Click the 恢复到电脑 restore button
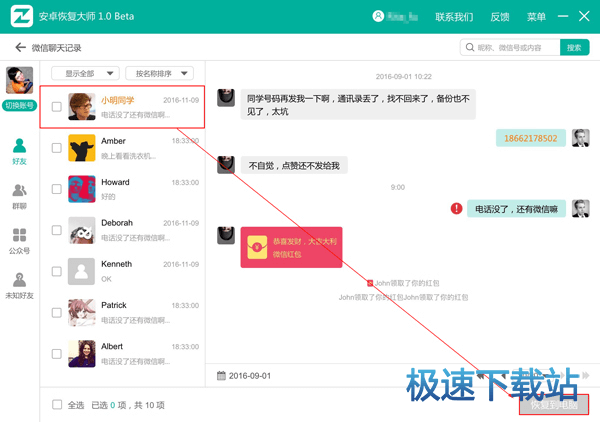The width and height of the screenshot is (600, 422). click(x=554, y=405)
